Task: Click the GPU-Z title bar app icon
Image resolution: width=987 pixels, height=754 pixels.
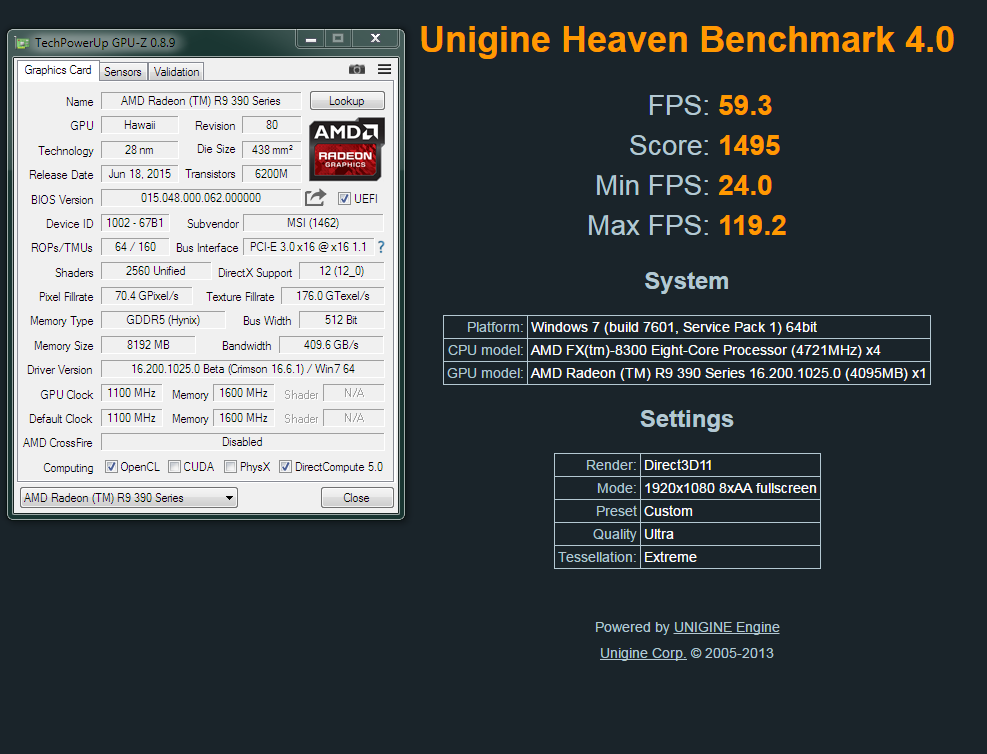Action: [x=23, y=43]
